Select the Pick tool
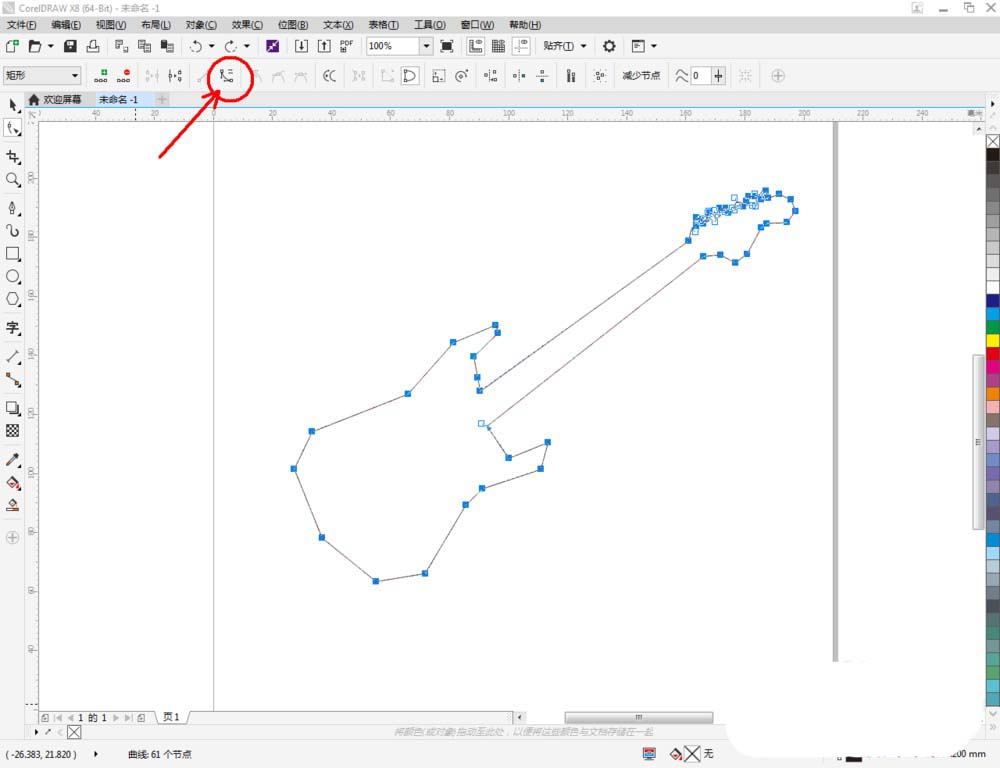1000x768 pixels. [13, 105]
